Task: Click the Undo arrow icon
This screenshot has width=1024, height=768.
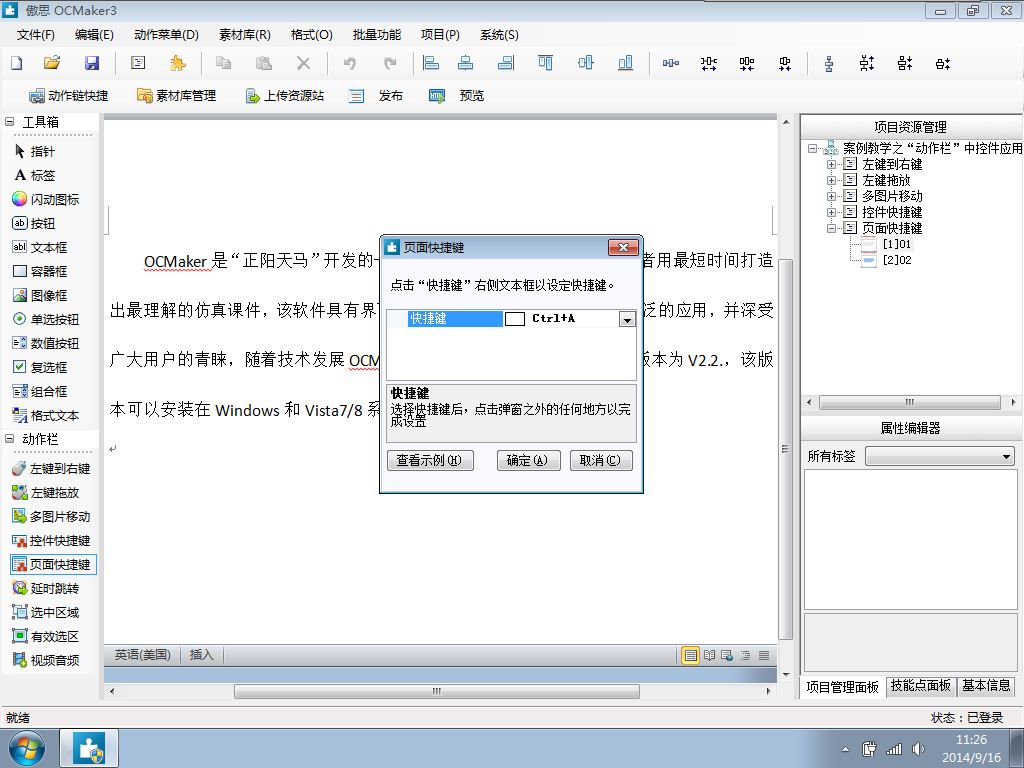Action: pyautogui.click(x=350, y=63)
